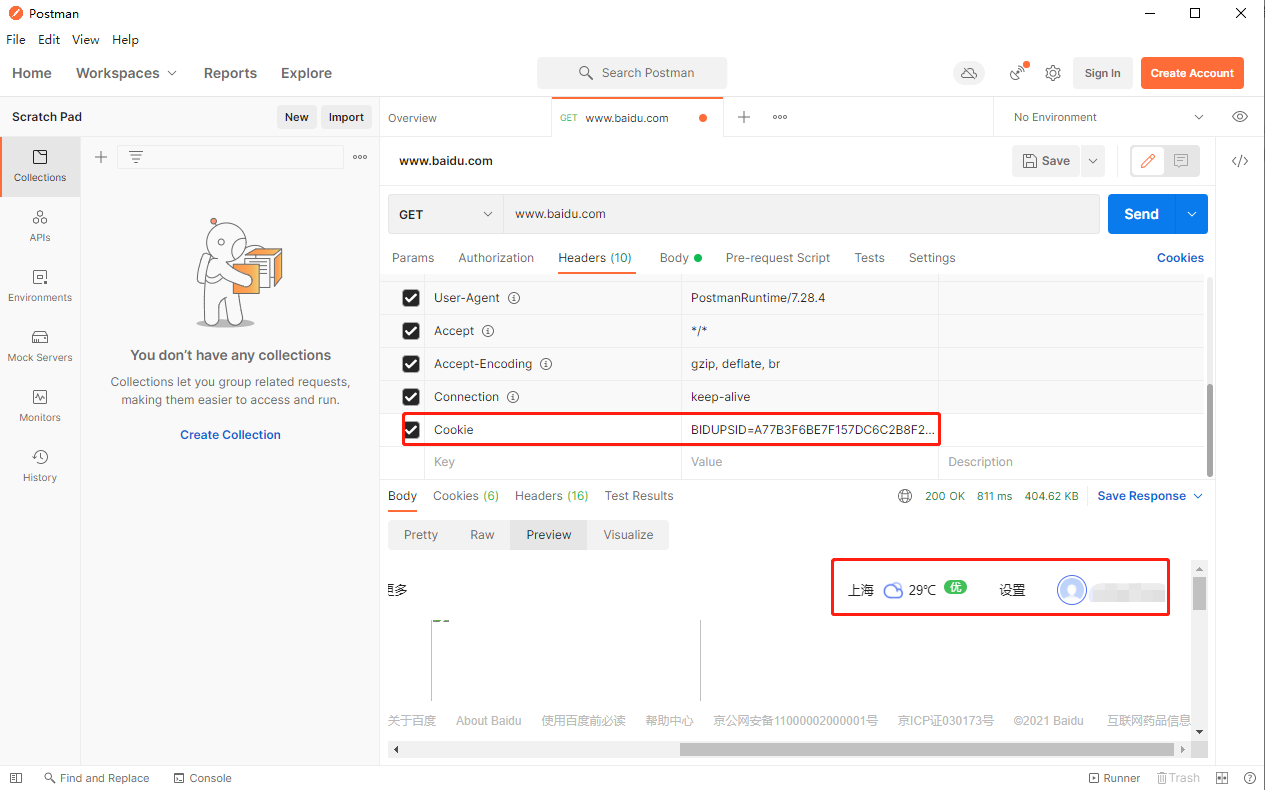Open tab options ellipsis next to plus
This screenshot has width=1265, height=790.
[x=780, y=117]
